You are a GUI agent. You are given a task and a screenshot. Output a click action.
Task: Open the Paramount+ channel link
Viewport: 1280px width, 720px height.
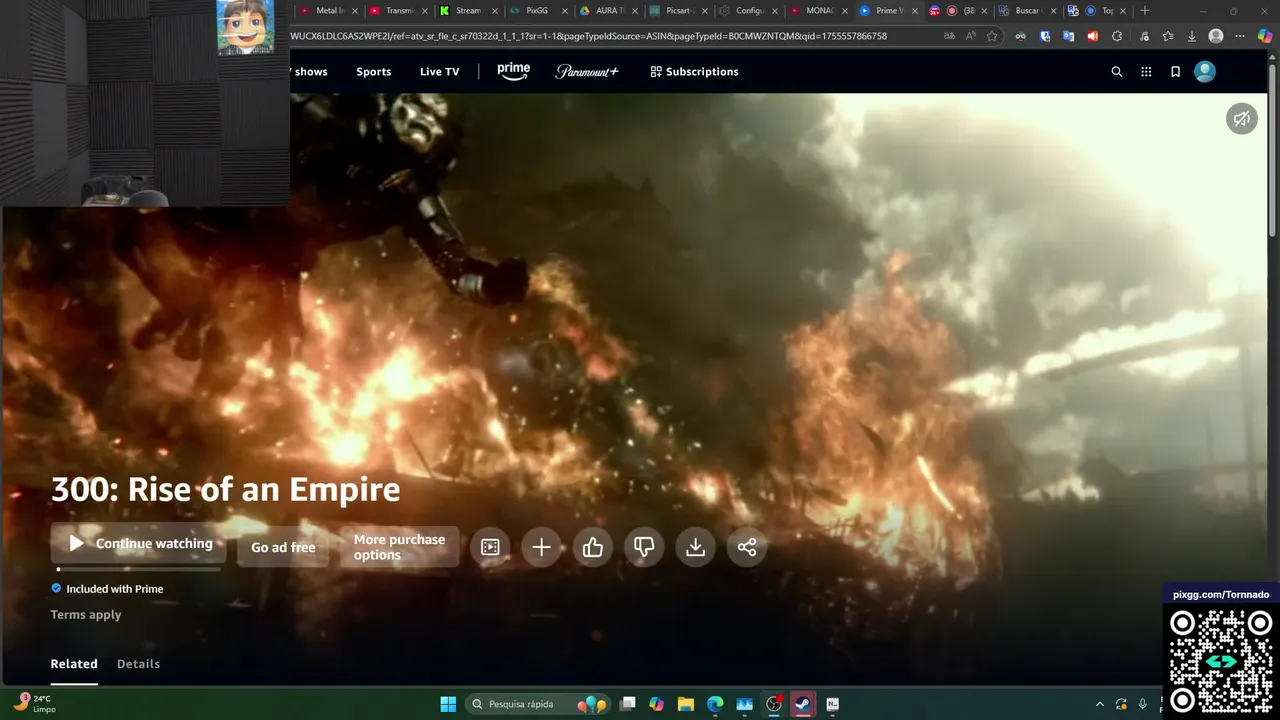(587, 72)
